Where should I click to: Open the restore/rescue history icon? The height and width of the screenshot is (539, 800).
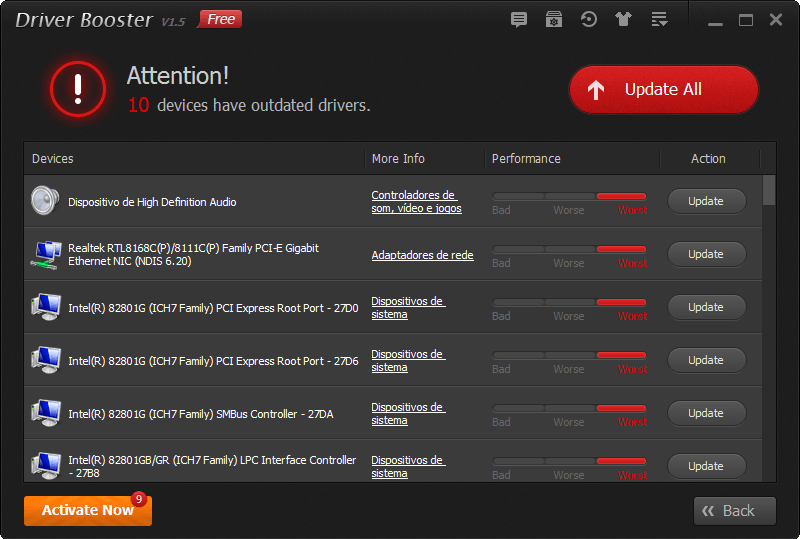click(x=589, y=20)
